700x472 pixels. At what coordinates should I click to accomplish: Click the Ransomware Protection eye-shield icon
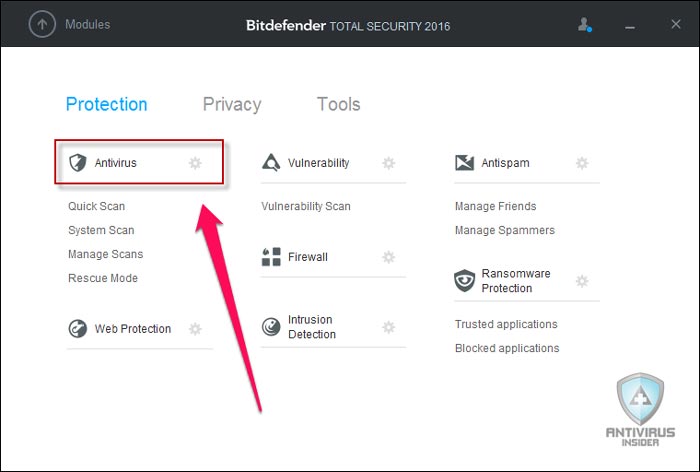point(464,280)
